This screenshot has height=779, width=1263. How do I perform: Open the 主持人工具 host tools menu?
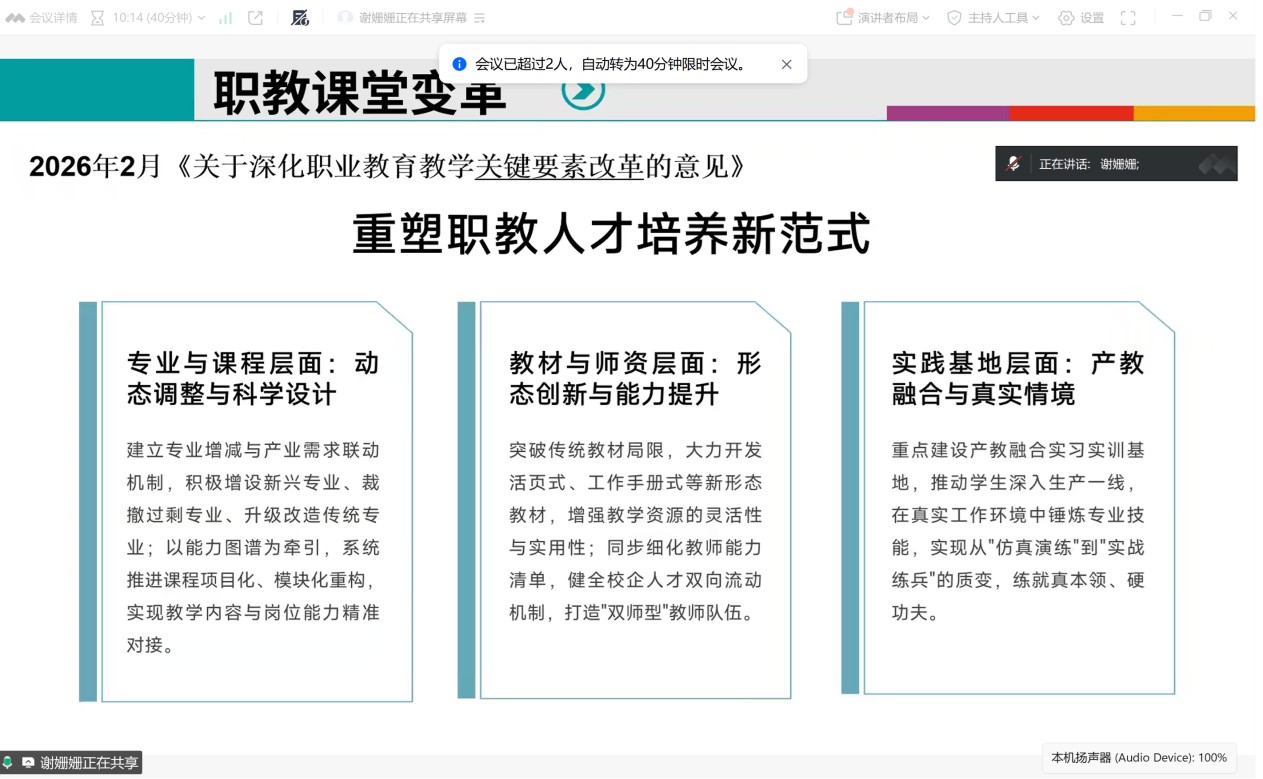coord(994,18)
